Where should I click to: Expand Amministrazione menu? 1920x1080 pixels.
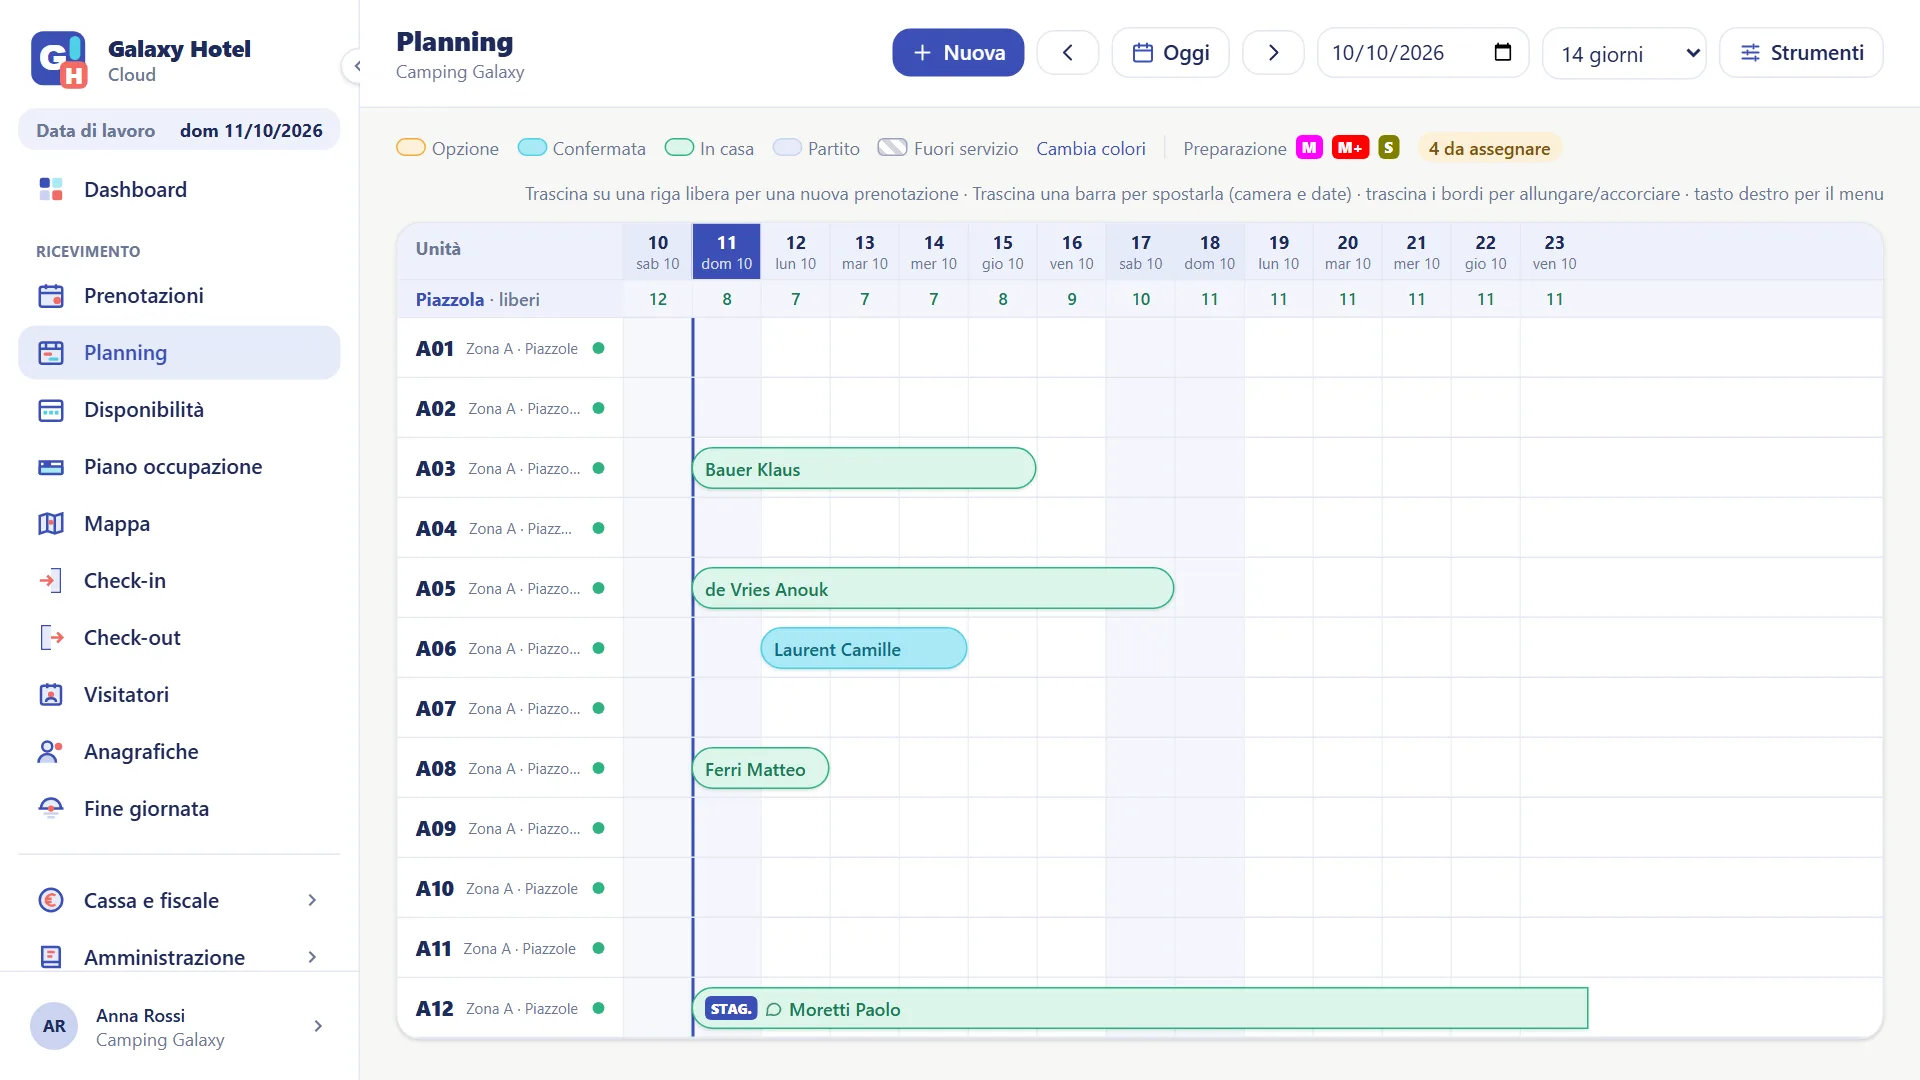[179, 957]
